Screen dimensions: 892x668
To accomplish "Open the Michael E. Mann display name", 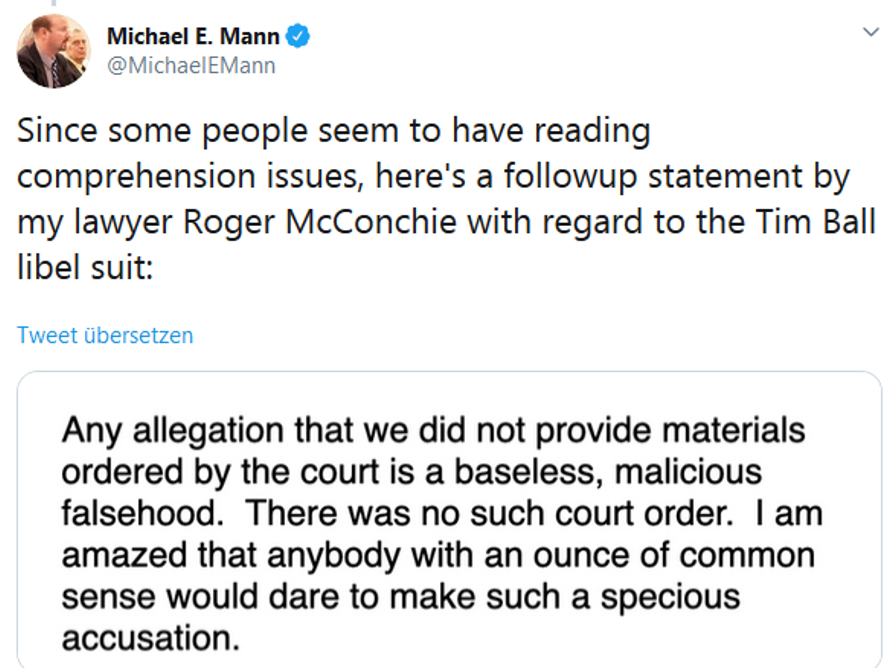I will (193, 36).
